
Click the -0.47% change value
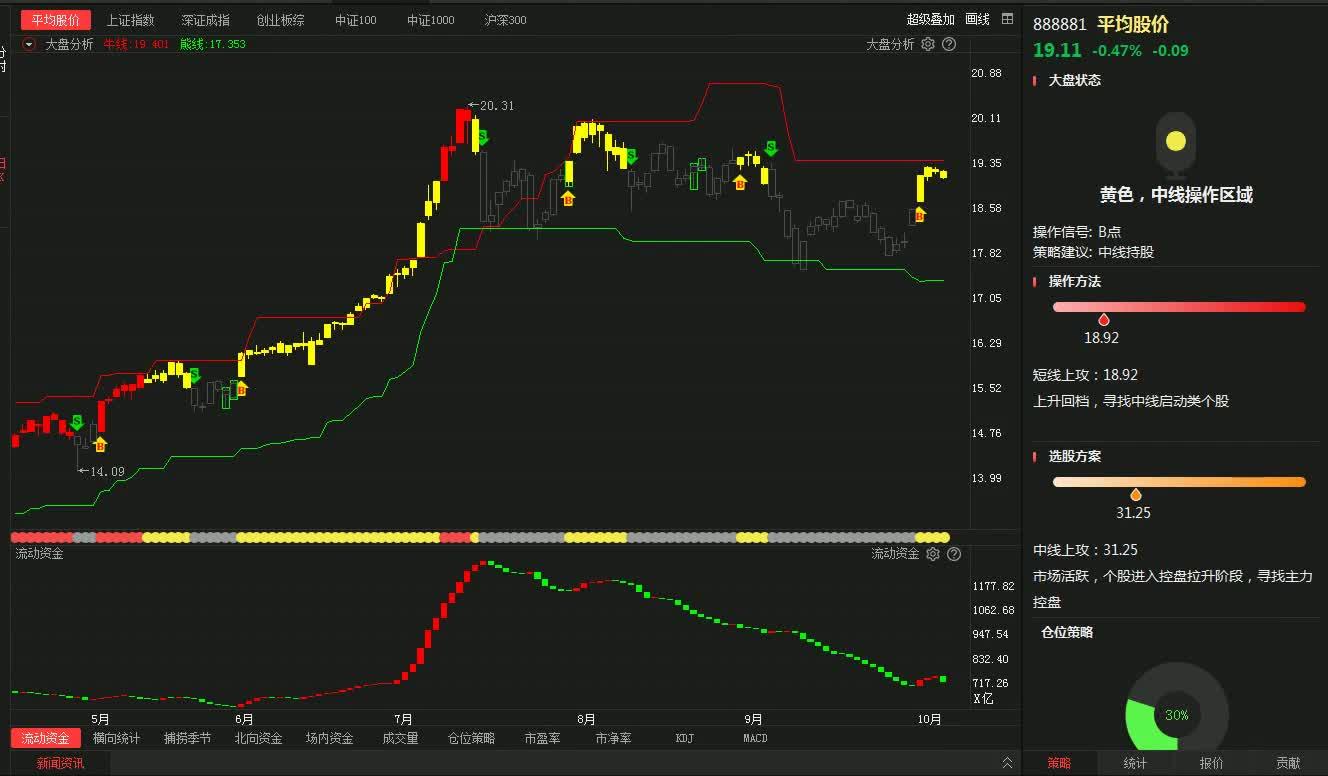pyautogui.click(x=1117, y=51)
